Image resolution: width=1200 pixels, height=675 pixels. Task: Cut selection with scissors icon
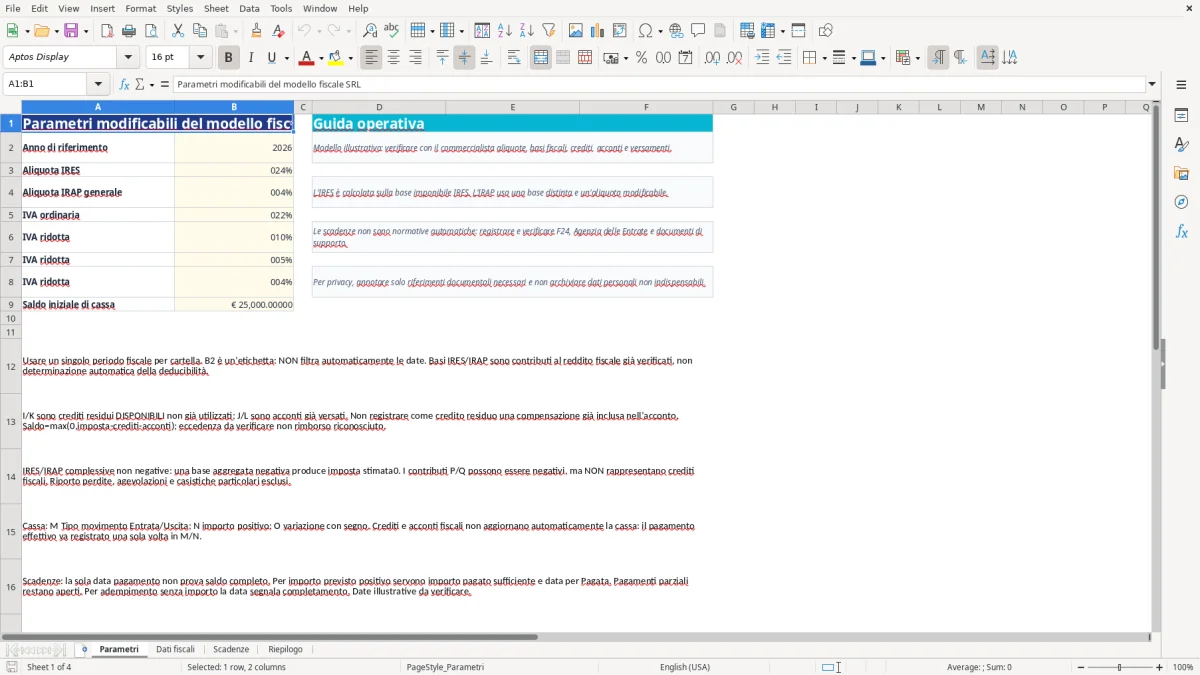178,30
